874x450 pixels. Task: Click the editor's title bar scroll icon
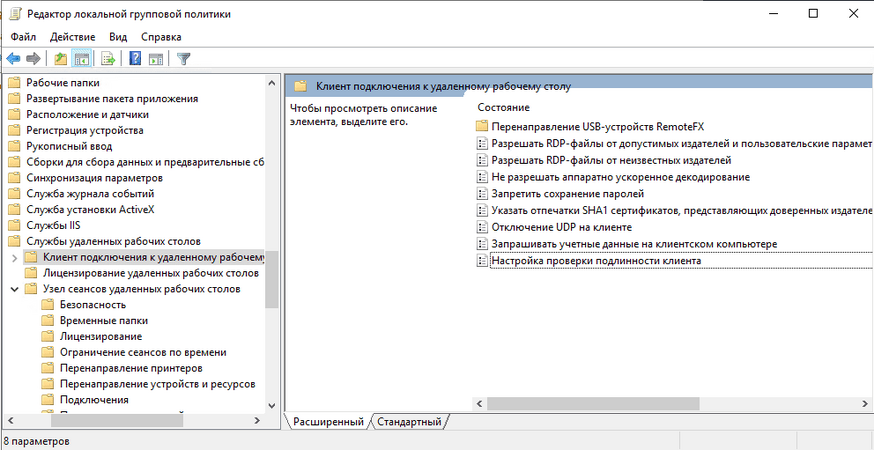pos(15,14)
